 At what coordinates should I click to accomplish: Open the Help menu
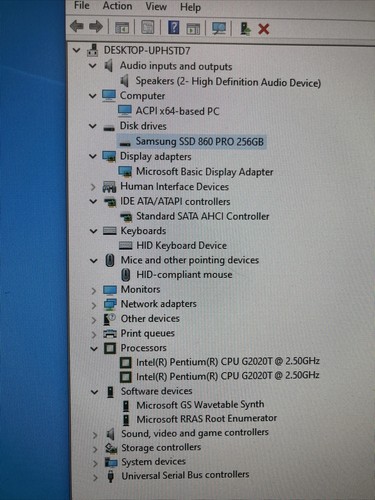[x=190, y=7]
